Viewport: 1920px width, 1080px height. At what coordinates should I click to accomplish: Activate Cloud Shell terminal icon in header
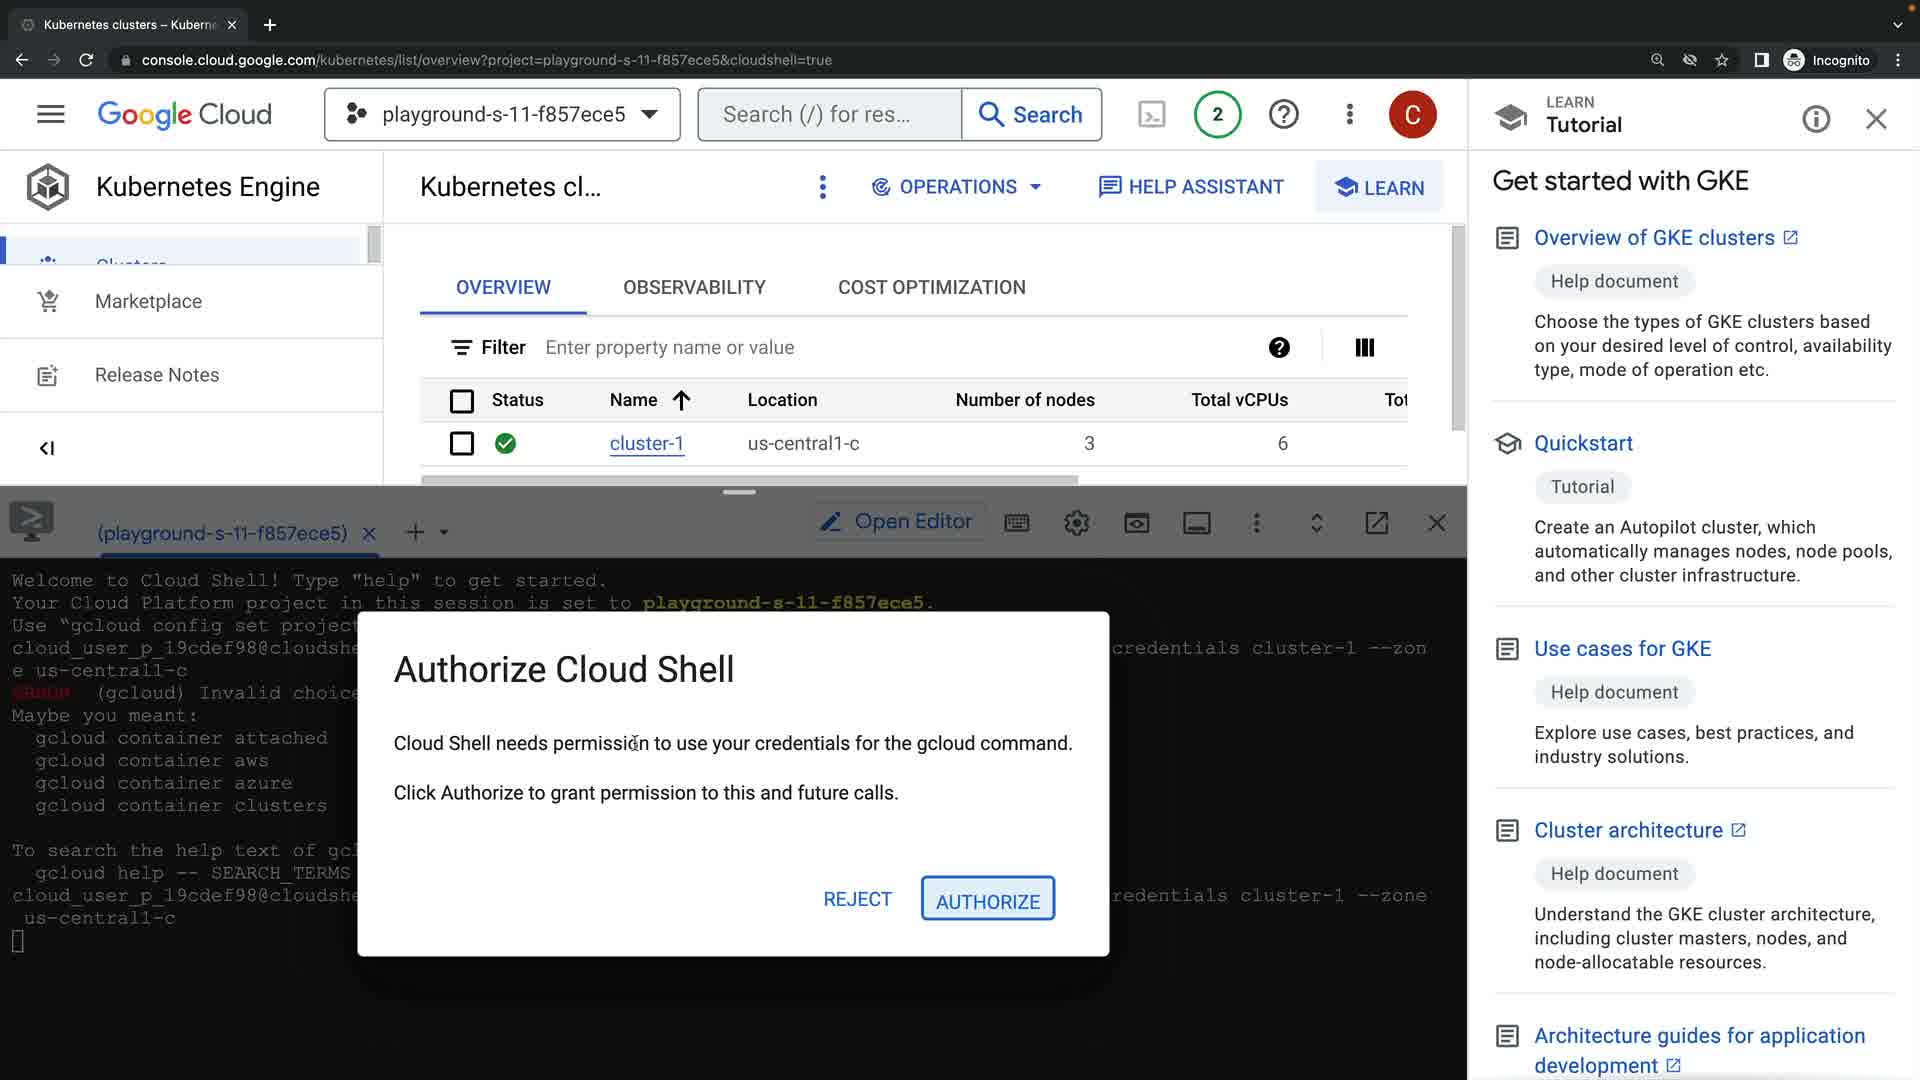(x=1152, y=114)
